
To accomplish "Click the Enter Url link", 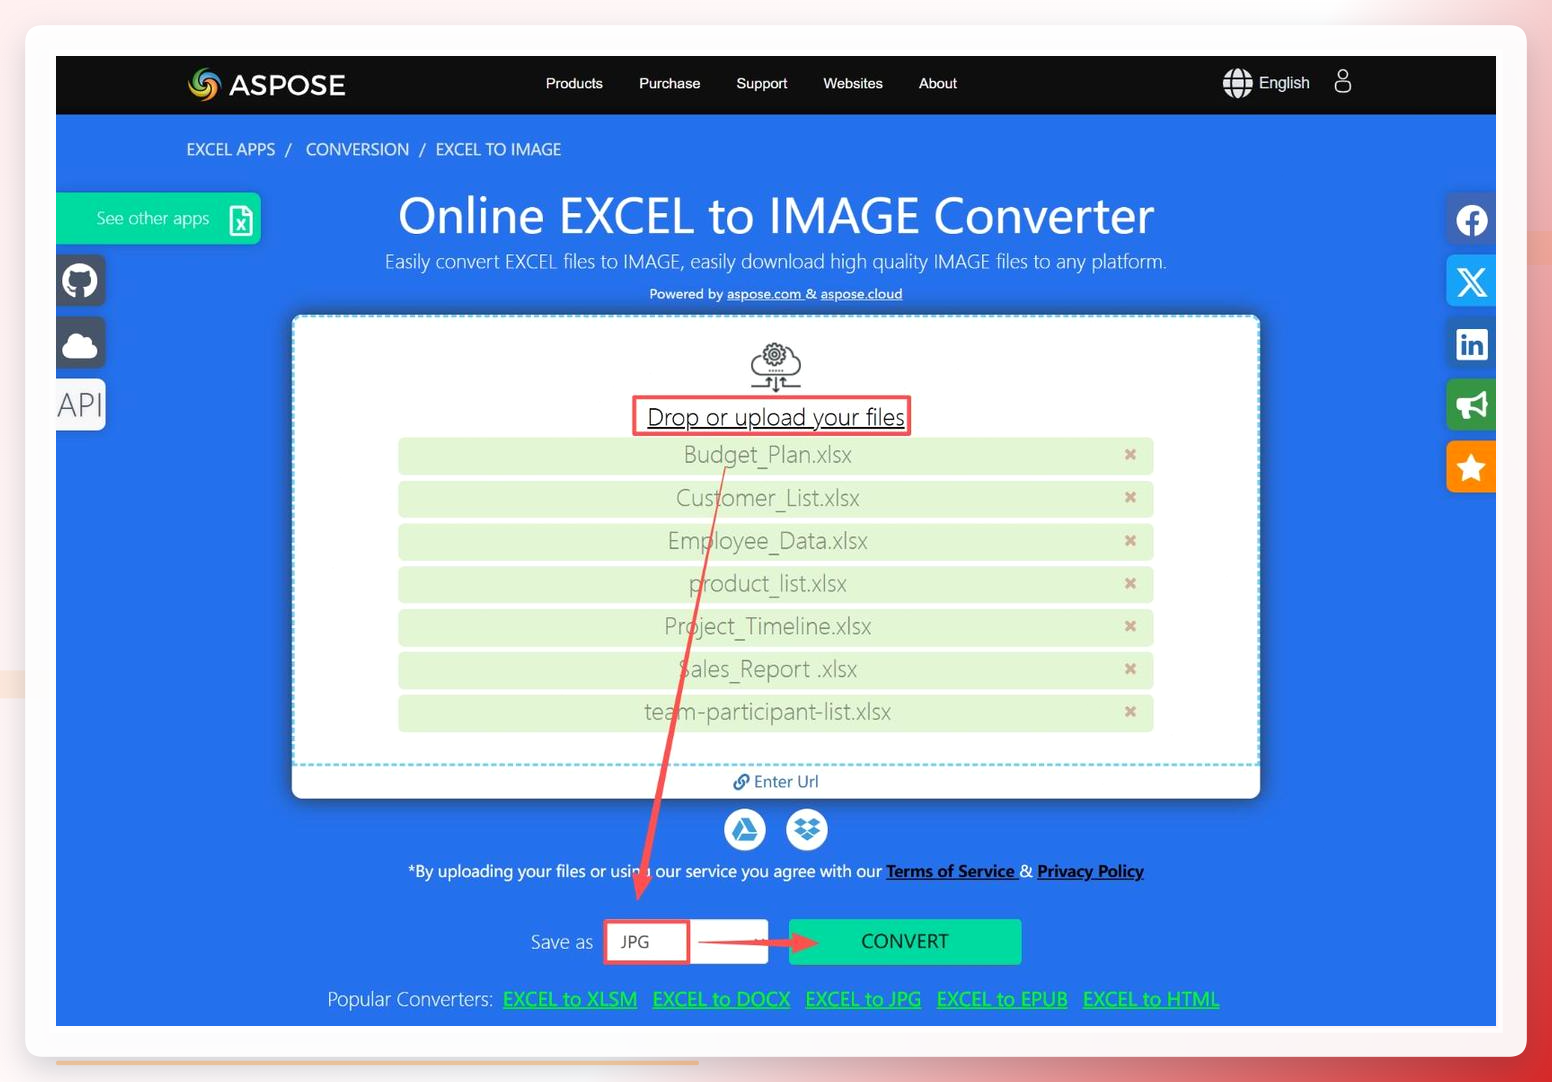I will (x=776, y=782).
